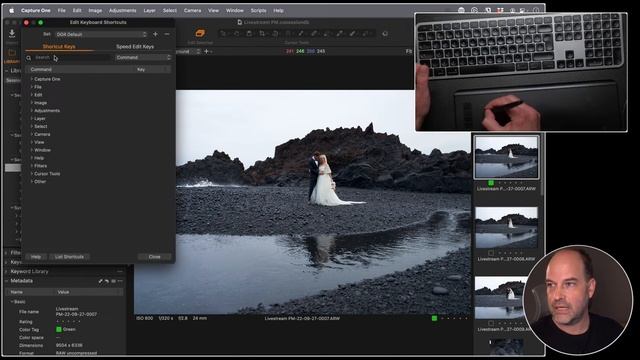
Task: Click the Green color tag swatch in Metadata
Action: click(58, 329)
